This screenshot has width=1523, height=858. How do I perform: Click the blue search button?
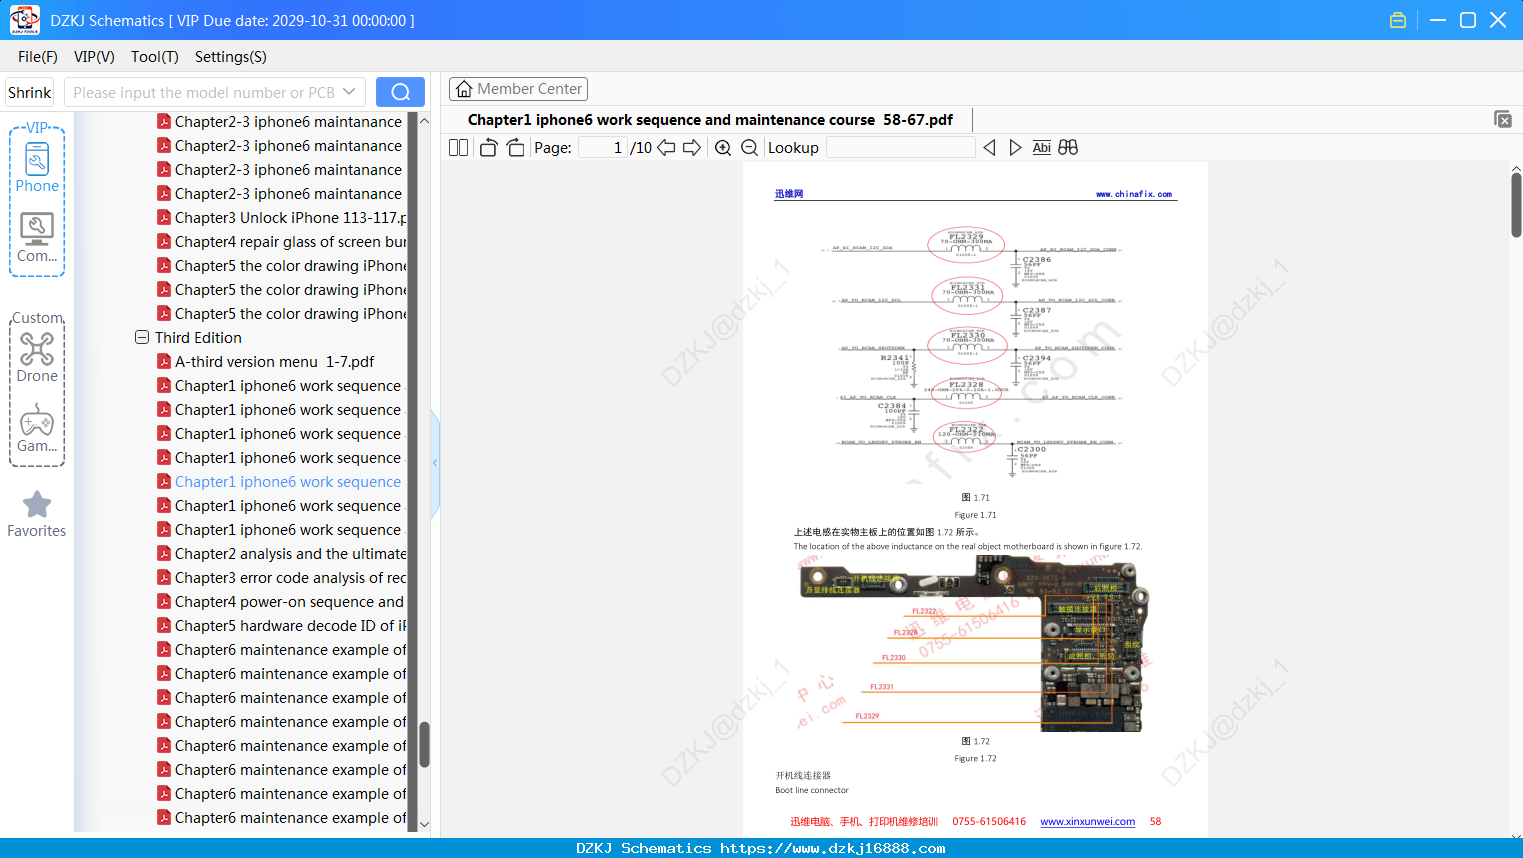point(400,92)
